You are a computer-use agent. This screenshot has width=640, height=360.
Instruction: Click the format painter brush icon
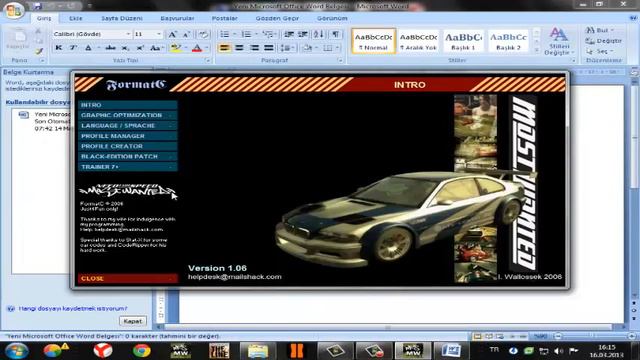(x=39, y=51)
